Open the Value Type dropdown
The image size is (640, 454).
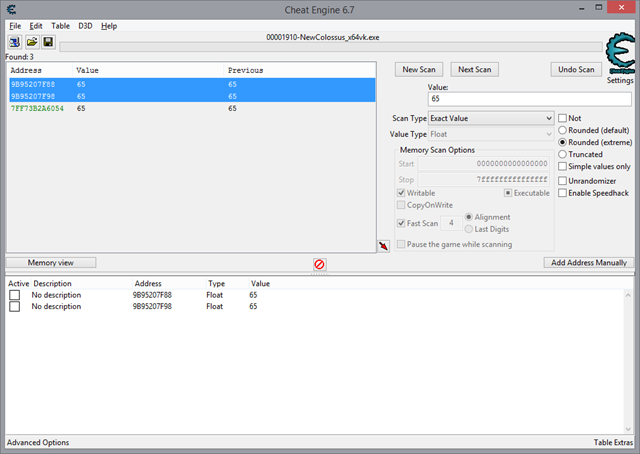click(x=490, y=134)
